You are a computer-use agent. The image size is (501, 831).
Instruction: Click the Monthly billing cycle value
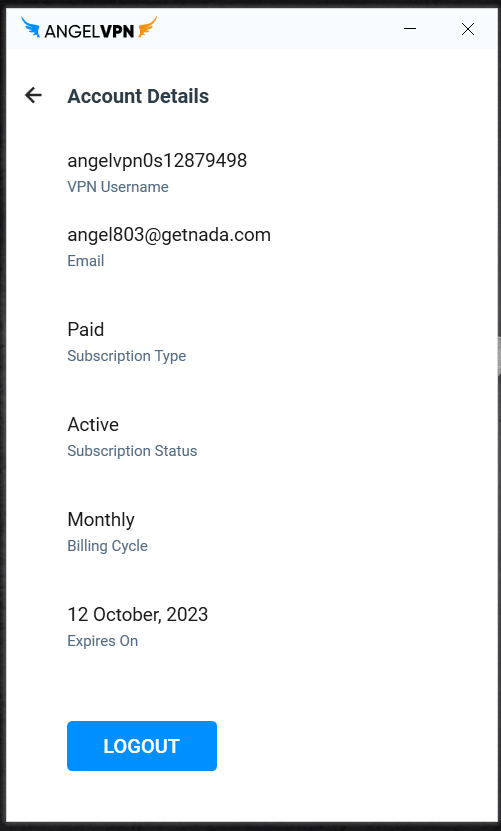point(101,520)
